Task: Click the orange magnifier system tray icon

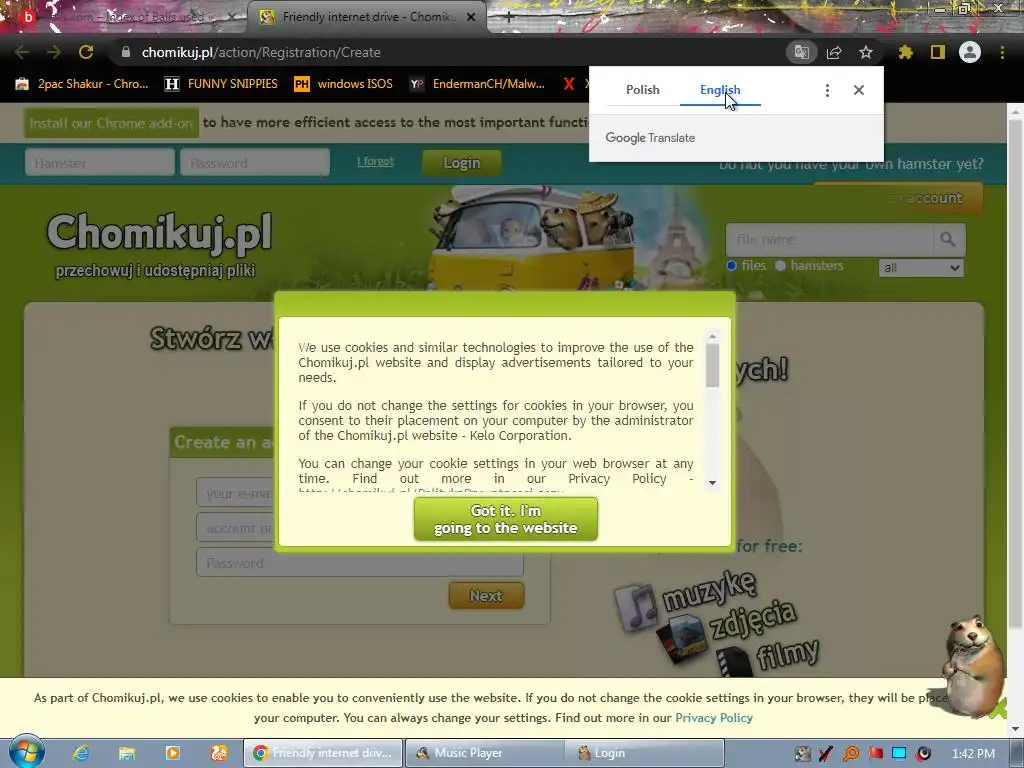Action: 851,754
